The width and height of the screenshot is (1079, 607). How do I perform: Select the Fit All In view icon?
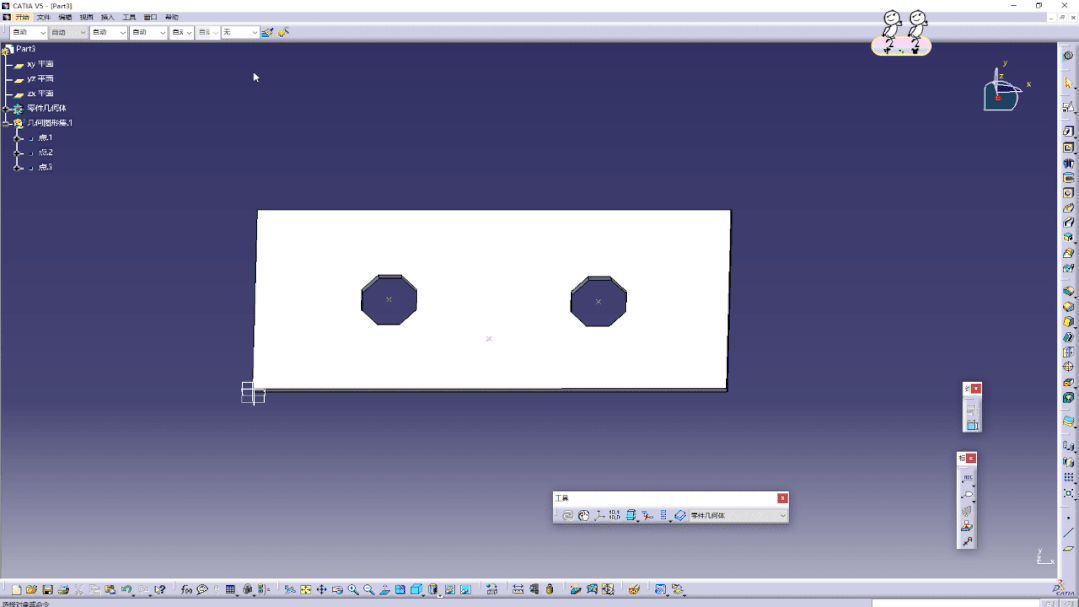point(305,590)
